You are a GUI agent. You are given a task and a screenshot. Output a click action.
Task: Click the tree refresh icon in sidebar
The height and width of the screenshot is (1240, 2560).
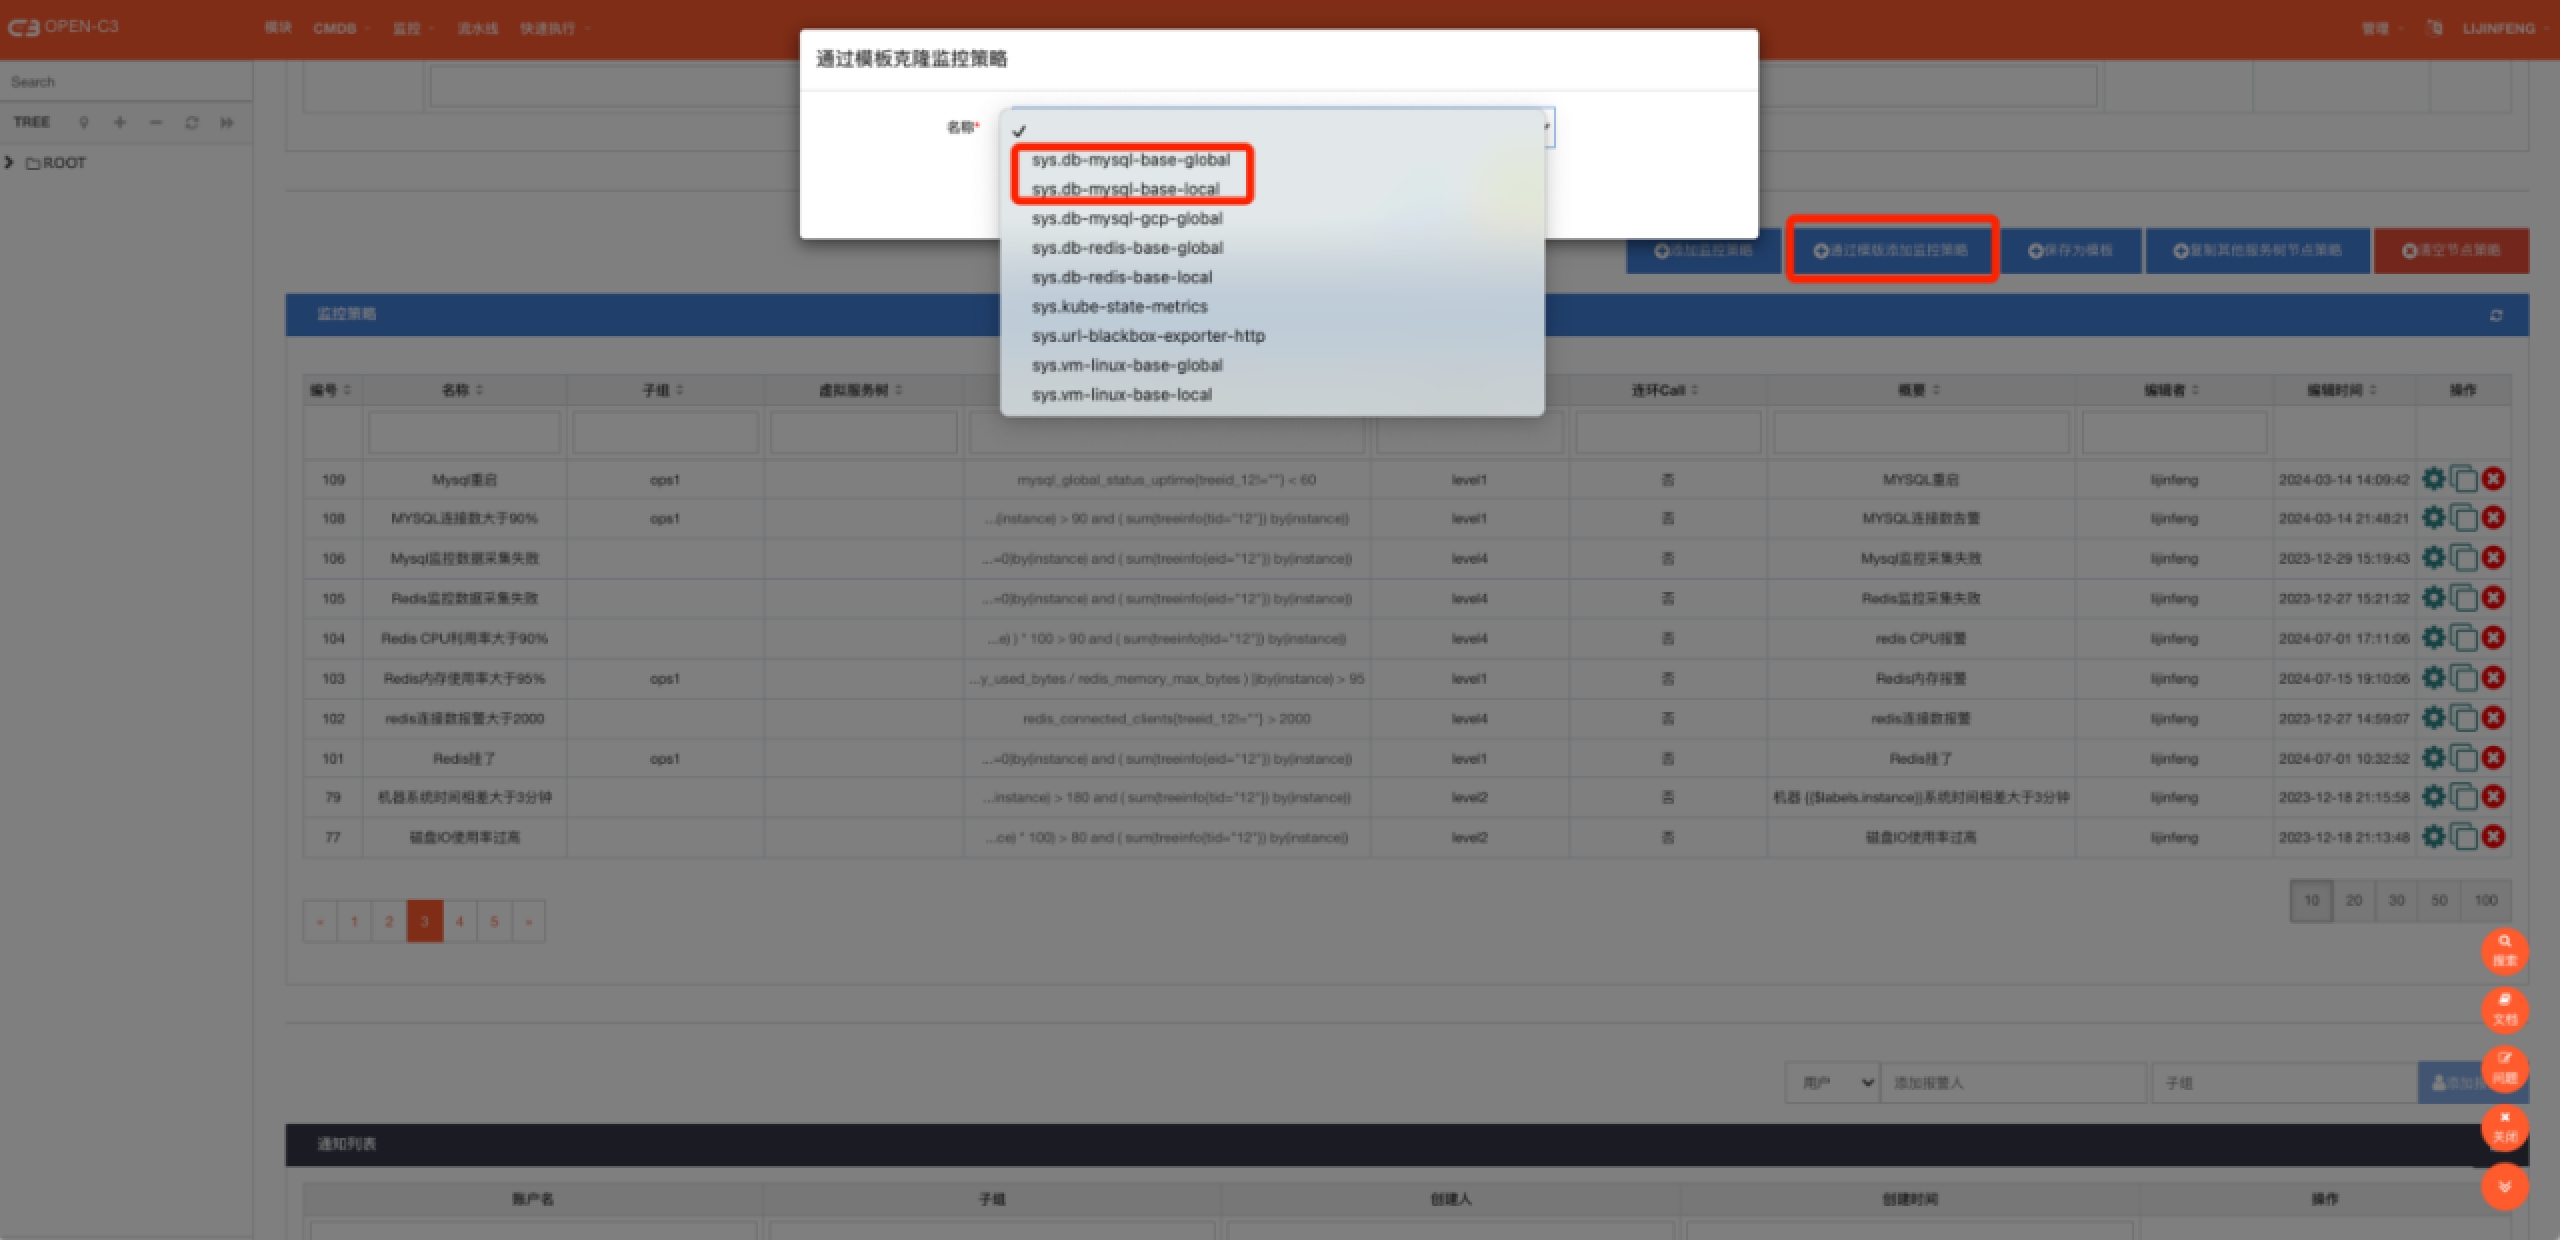coord(191,123)
